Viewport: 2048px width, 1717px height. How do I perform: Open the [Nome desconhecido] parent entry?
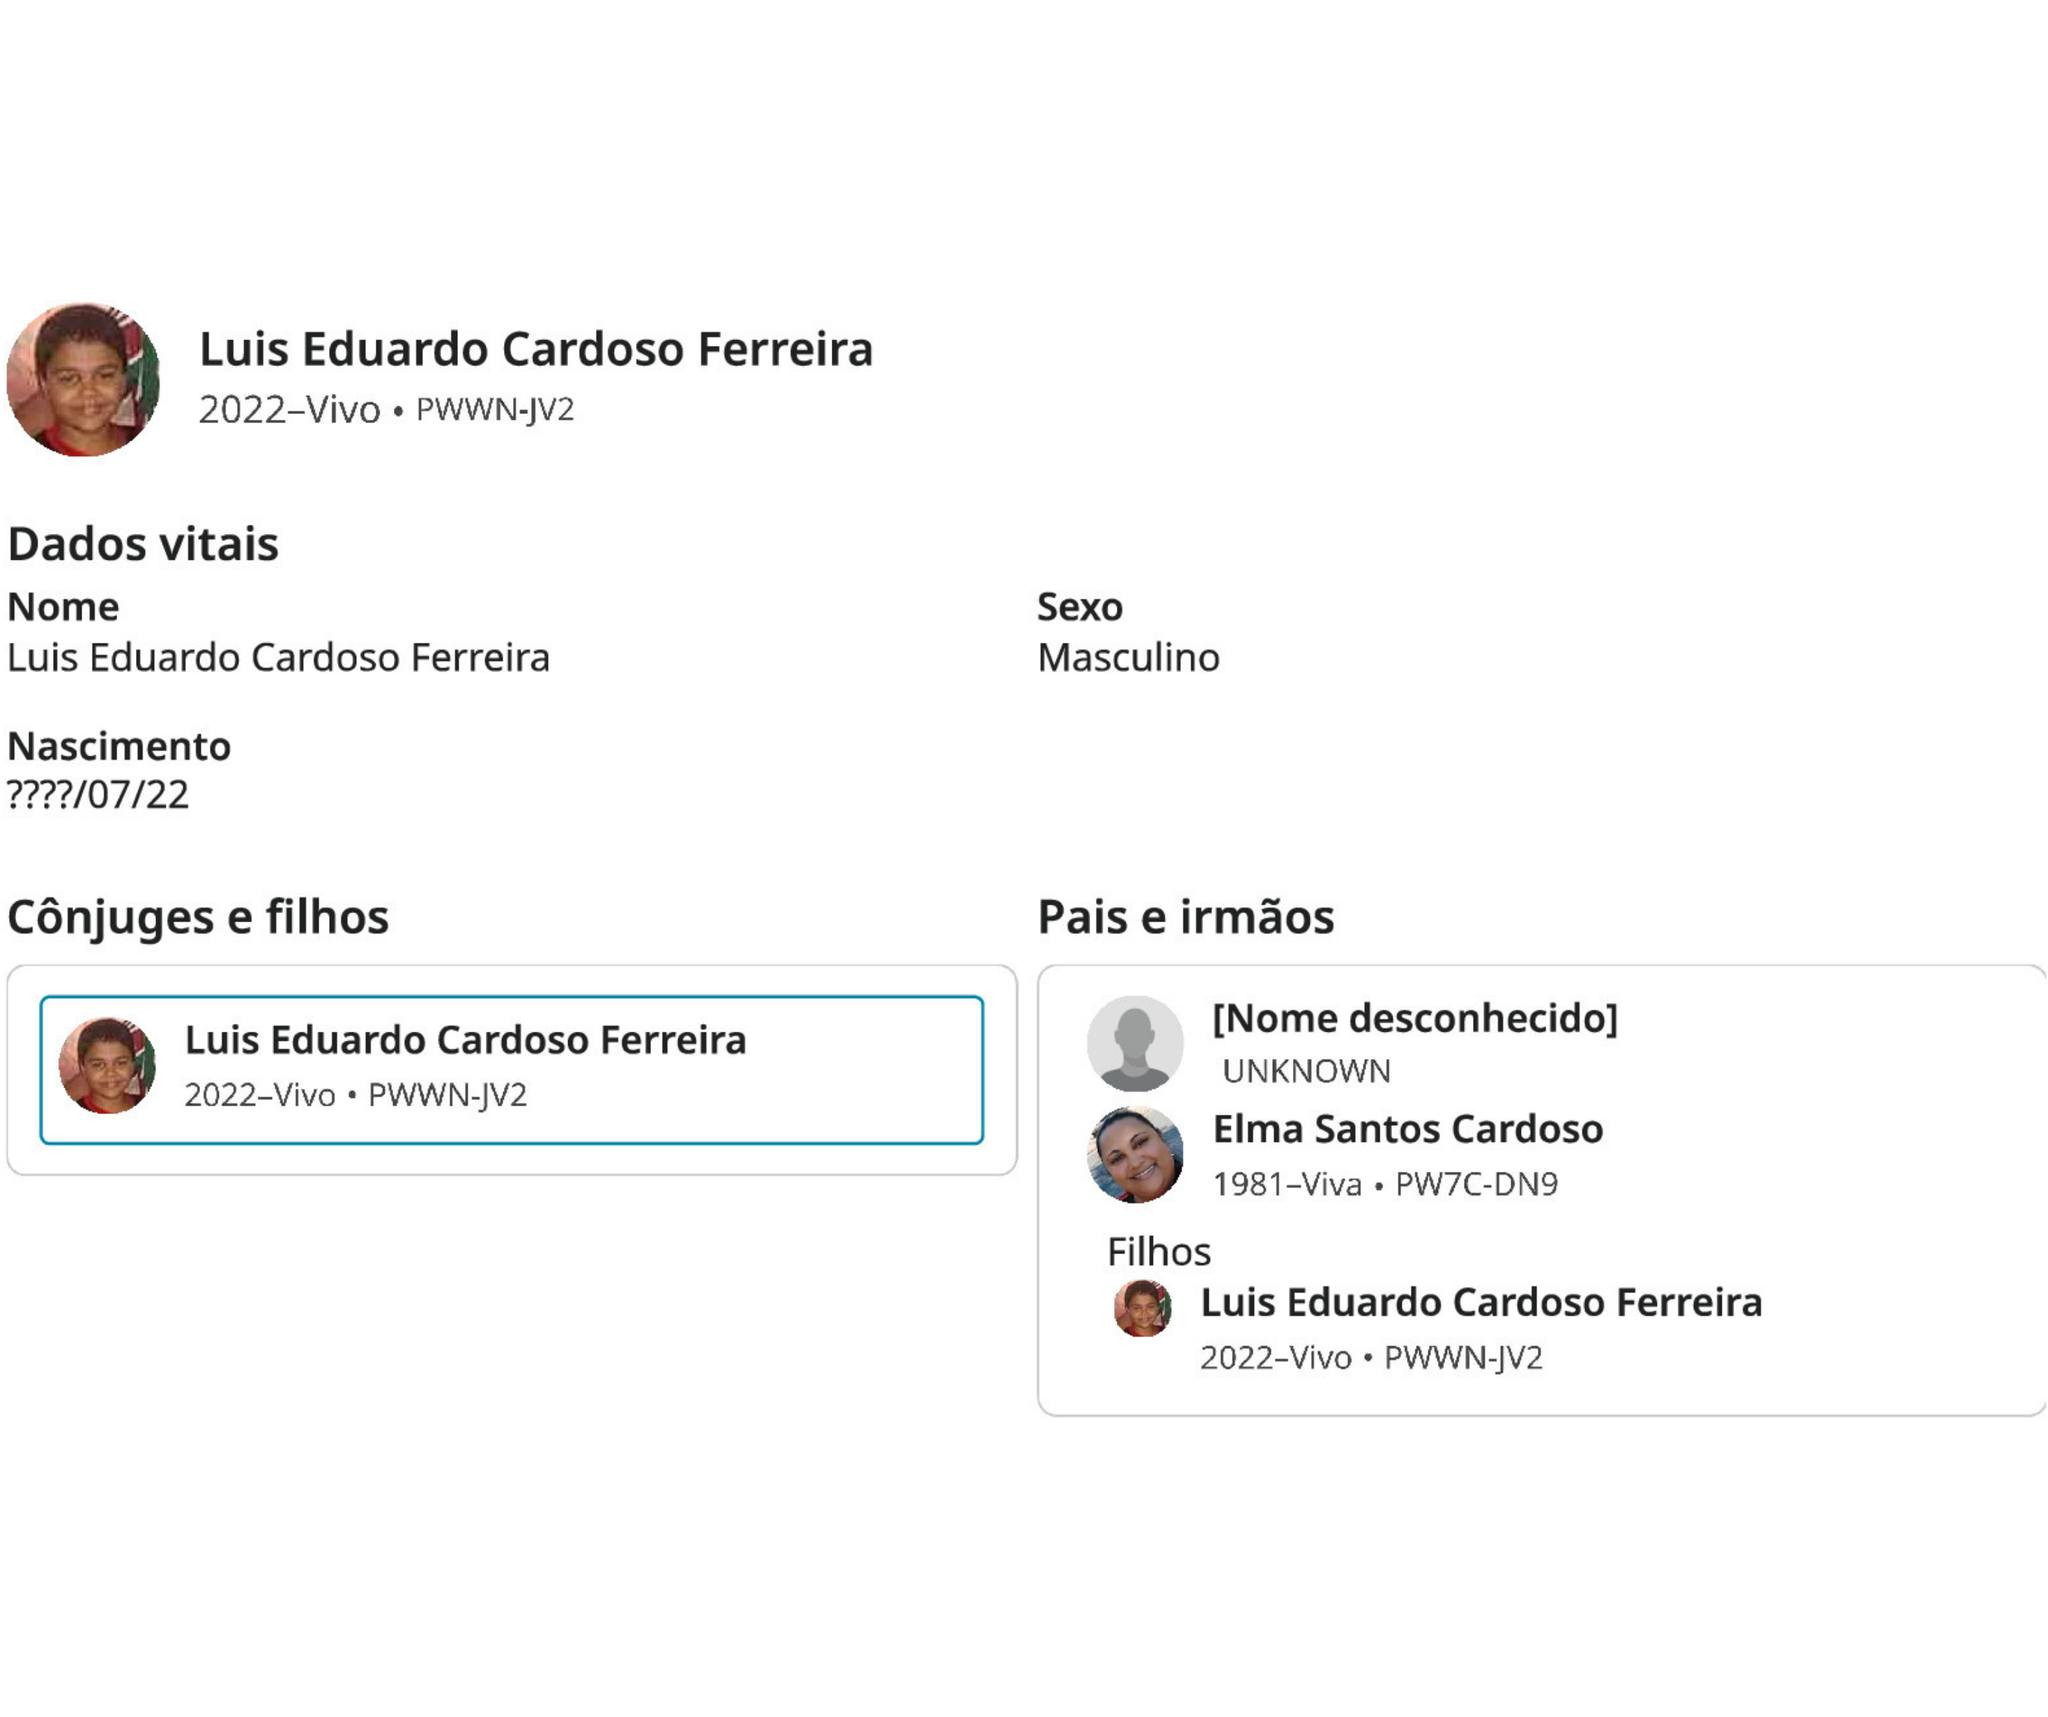click(x=1414, y=1018)
